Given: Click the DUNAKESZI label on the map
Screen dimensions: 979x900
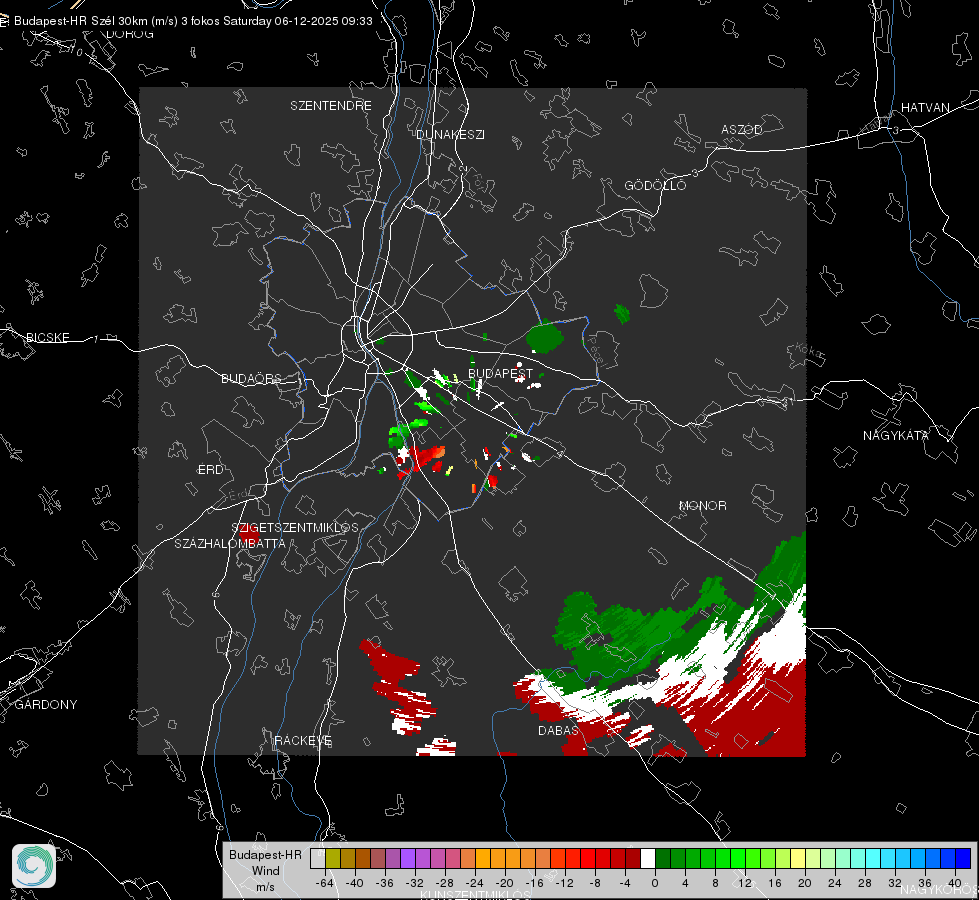Looking at the screenshot, I should 450,134.
